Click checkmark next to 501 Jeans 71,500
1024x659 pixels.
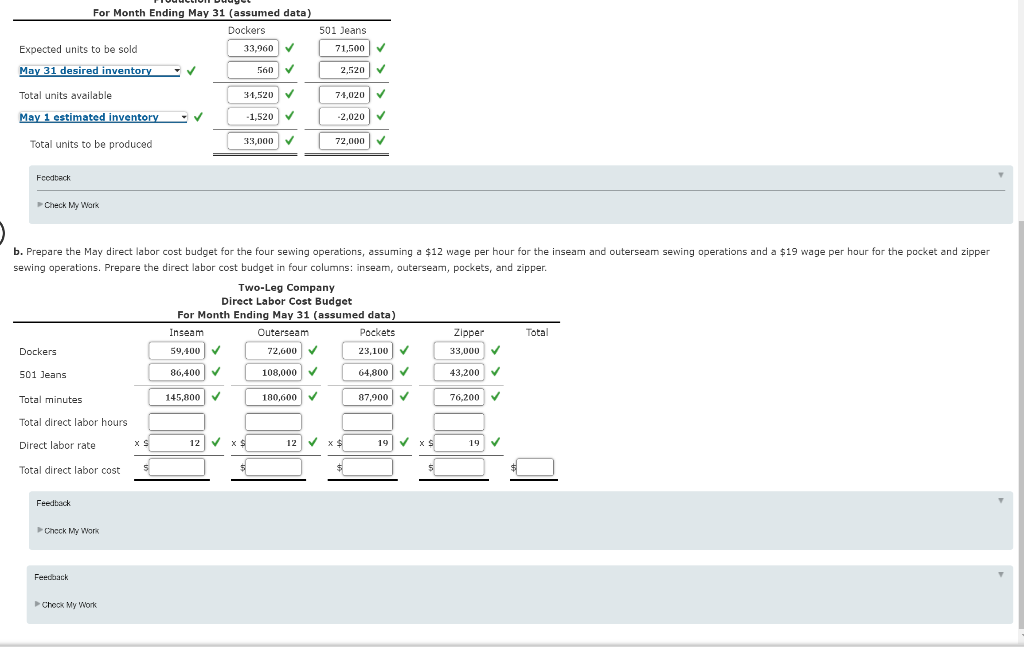point(381,47)
